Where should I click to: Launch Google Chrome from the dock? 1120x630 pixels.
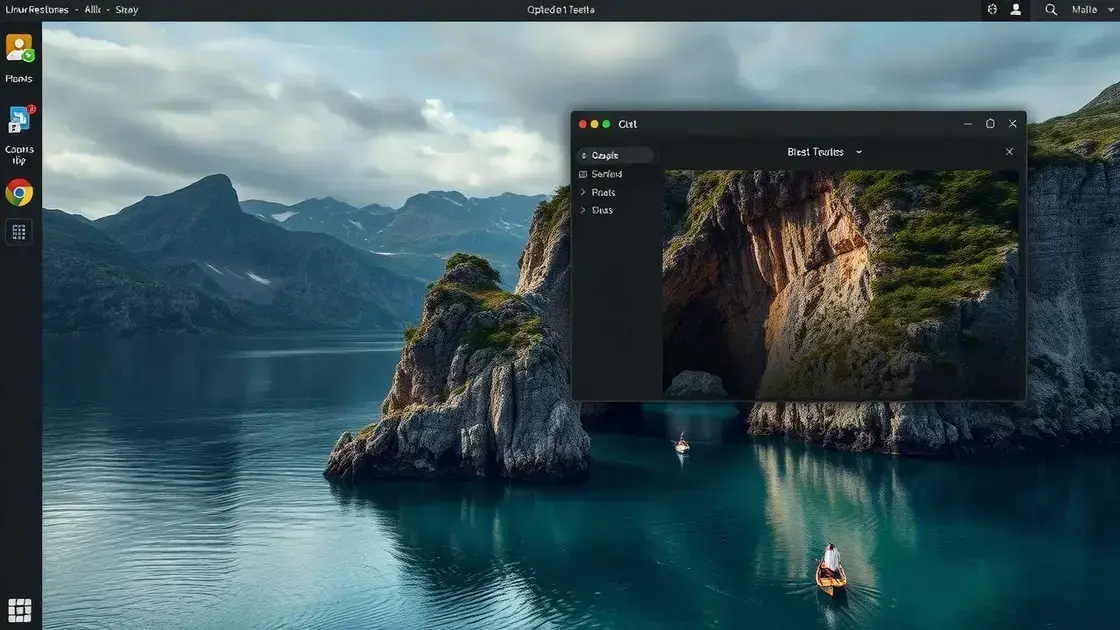click(x=19, y=192)
